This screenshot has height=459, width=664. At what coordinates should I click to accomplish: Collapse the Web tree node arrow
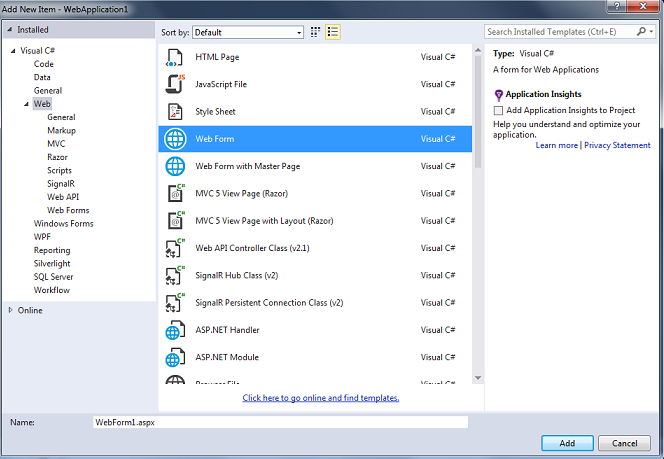(x=27, y=104)
